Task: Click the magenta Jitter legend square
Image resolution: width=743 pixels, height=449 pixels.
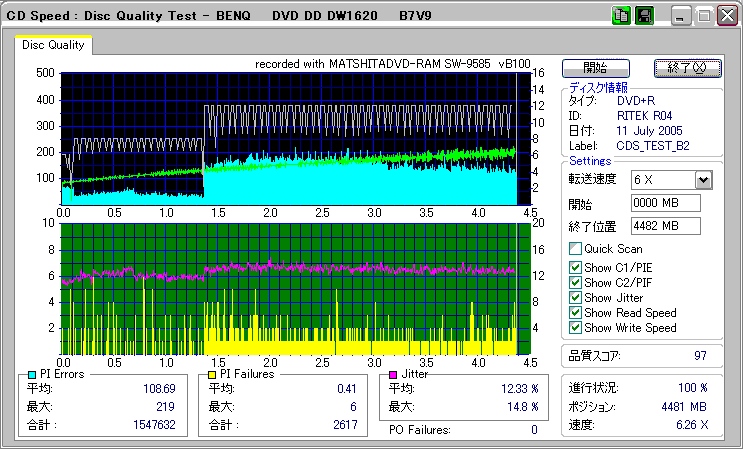Action: click(x=395, y=374)
